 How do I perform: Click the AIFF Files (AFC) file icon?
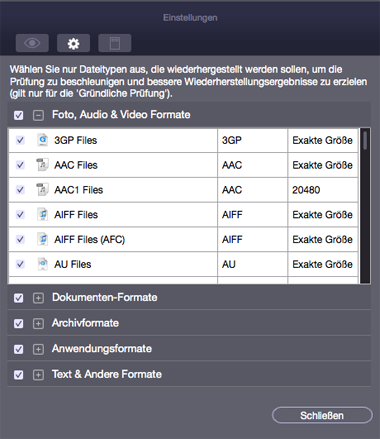click(x=42, y=239)
